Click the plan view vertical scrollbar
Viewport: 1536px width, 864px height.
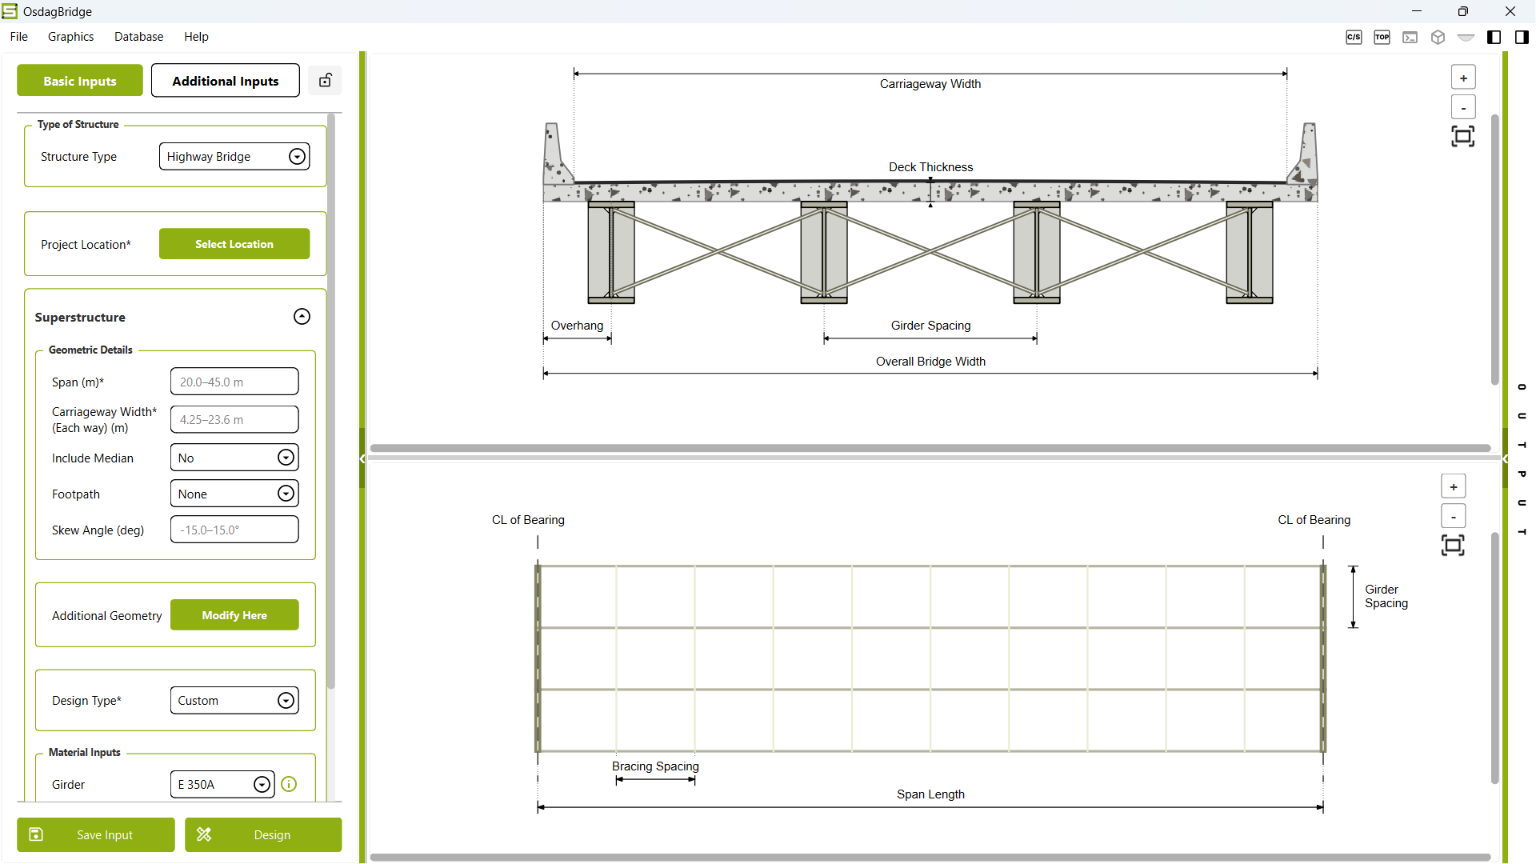tap(1495, 658)
